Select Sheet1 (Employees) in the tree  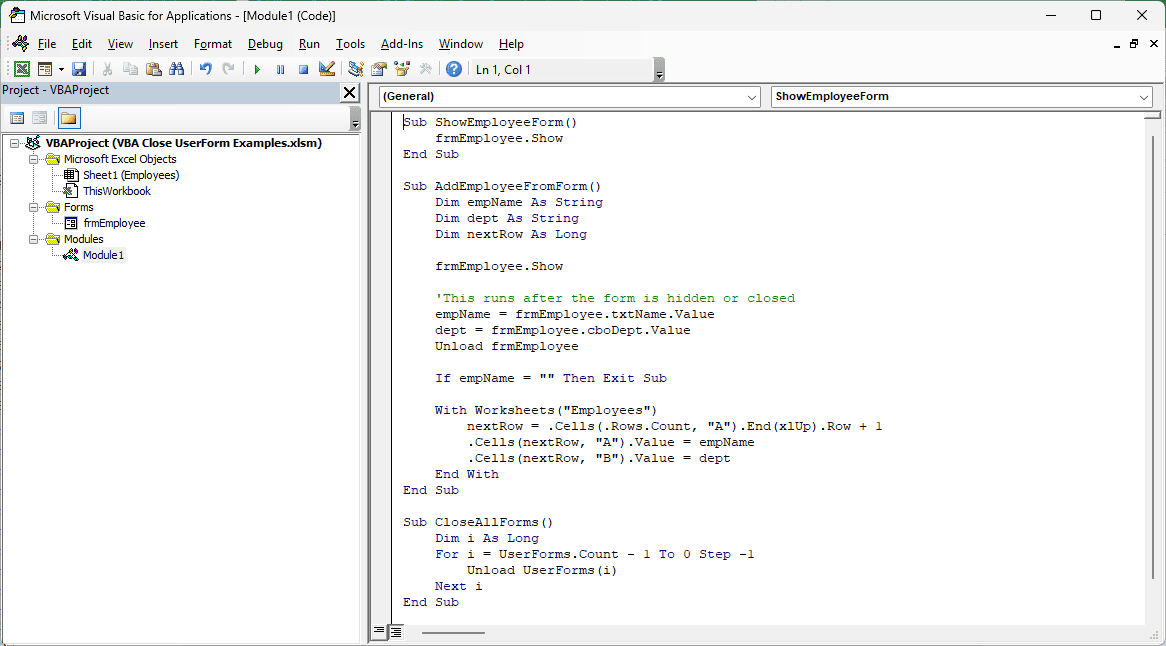130,175
